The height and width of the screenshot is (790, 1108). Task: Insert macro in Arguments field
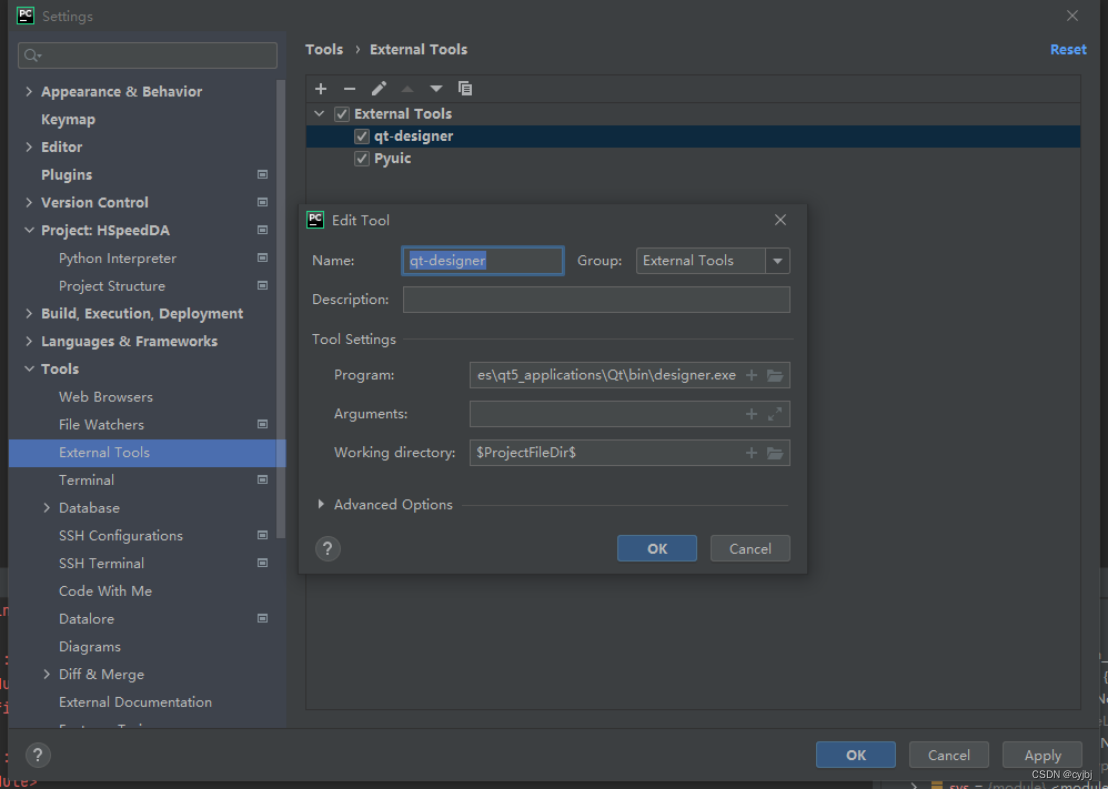(751, 414)
